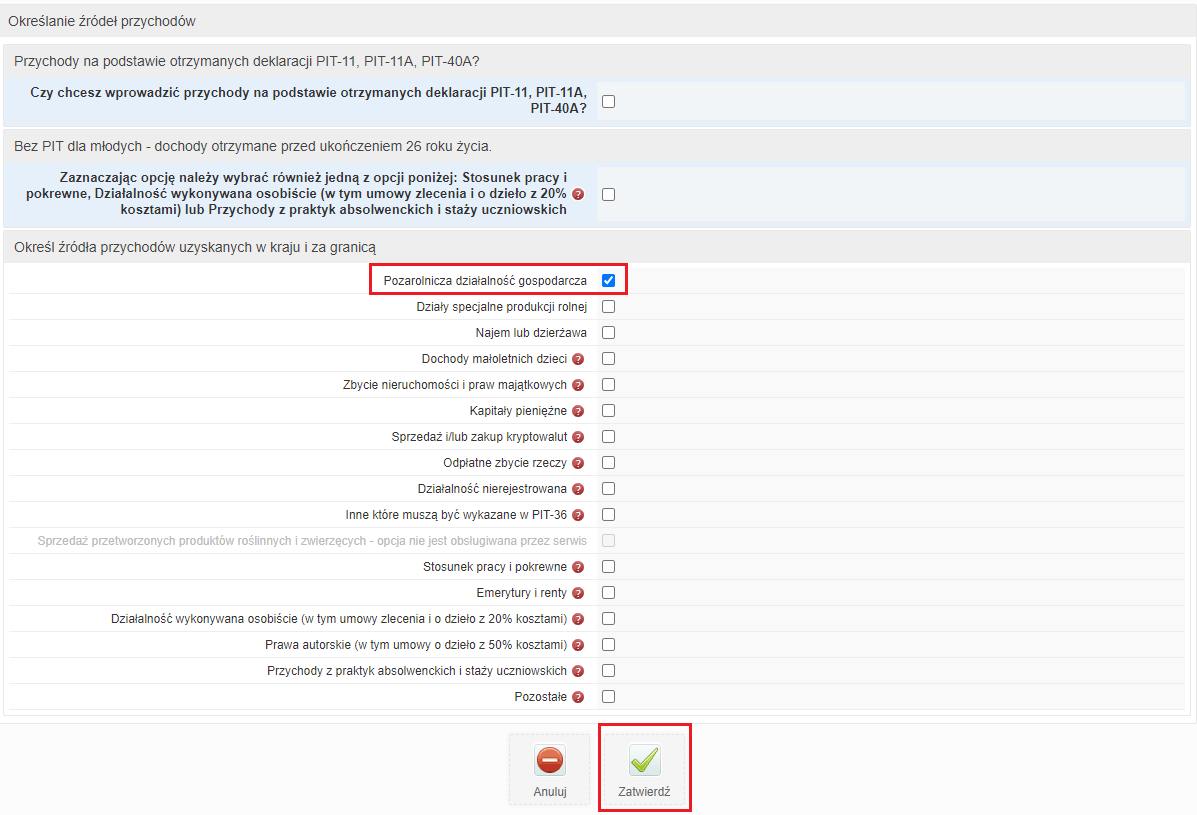
Task: Click the red Anuluj stop icon
Action: pyautogui.click(x=550, y=759)
